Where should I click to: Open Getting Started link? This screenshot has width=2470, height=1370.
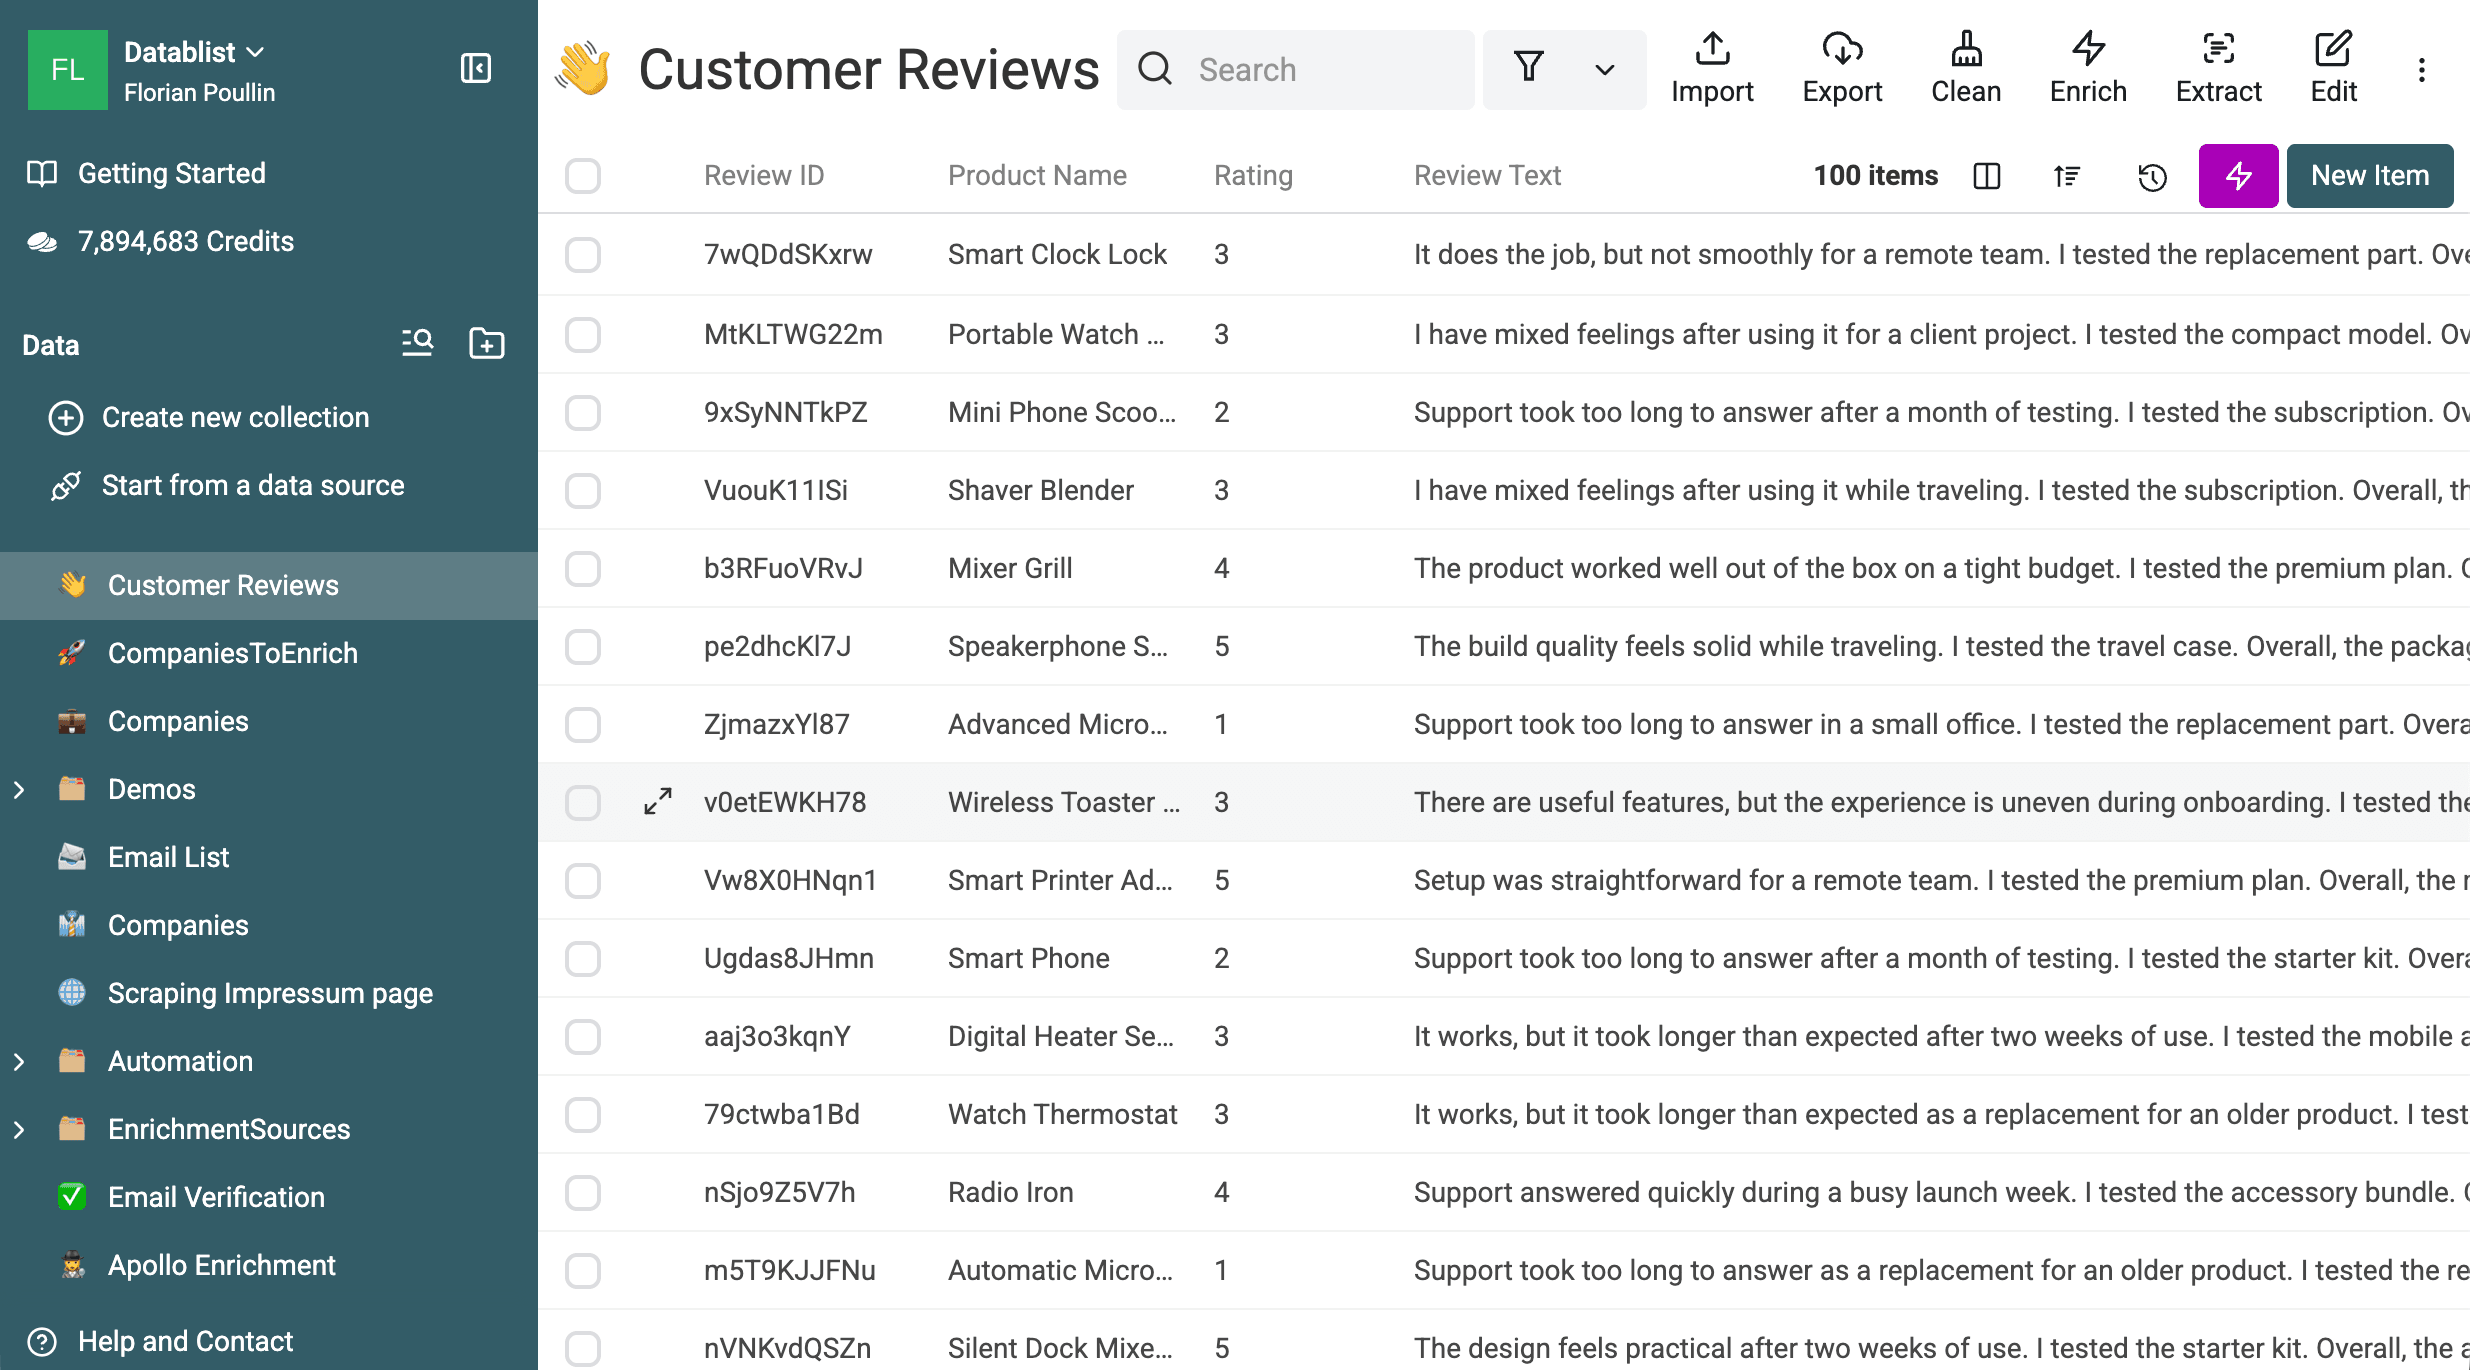pos(172,174)
